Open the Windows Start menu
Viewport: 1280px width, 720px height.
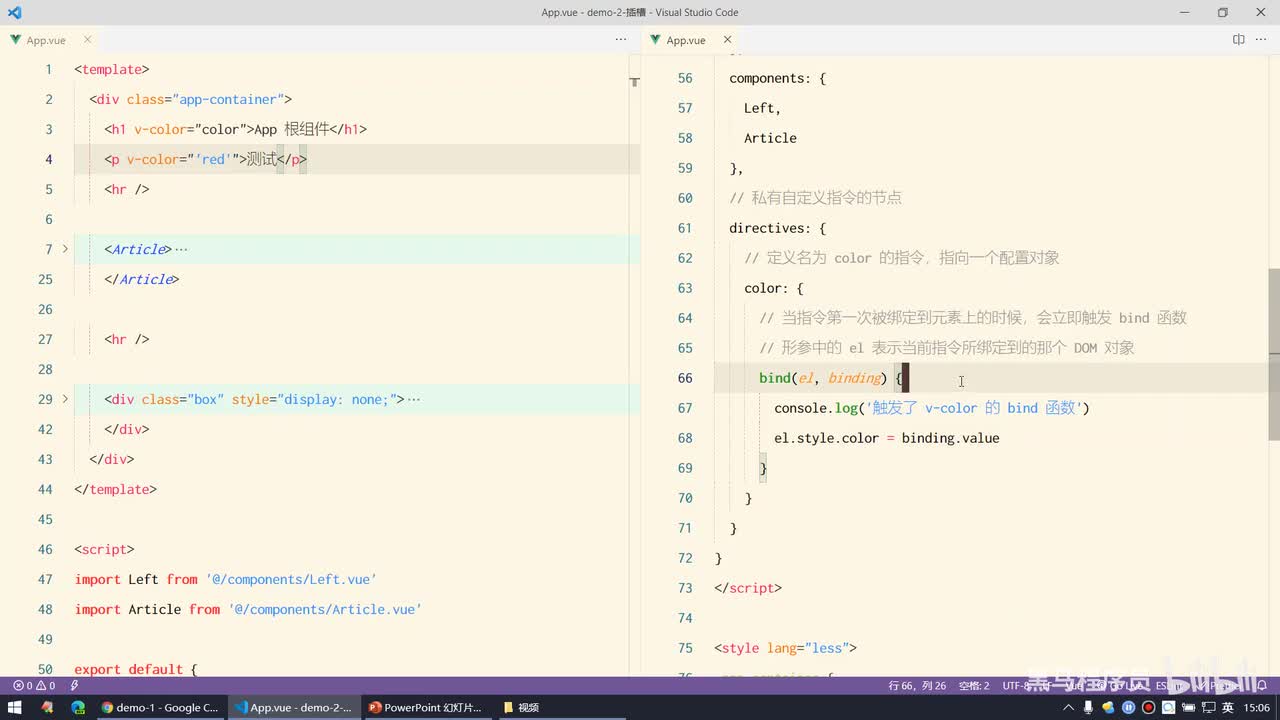click(15, 707)
